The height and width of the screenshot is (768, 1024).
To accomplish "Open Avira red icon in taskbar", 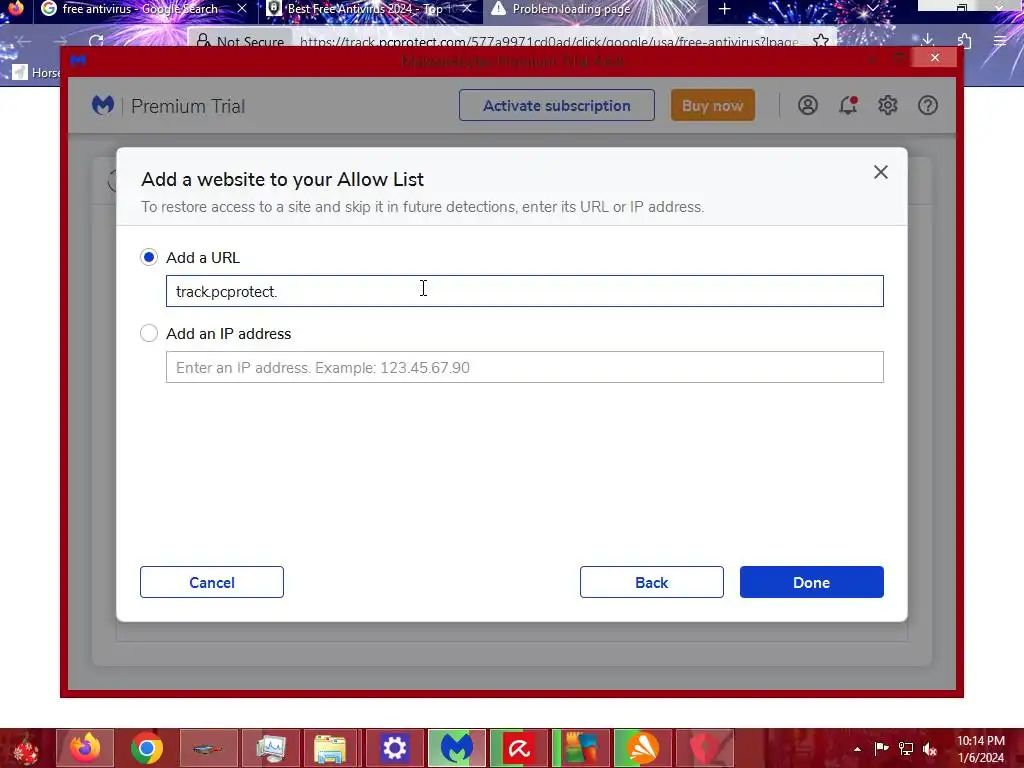I will (519, 748).
